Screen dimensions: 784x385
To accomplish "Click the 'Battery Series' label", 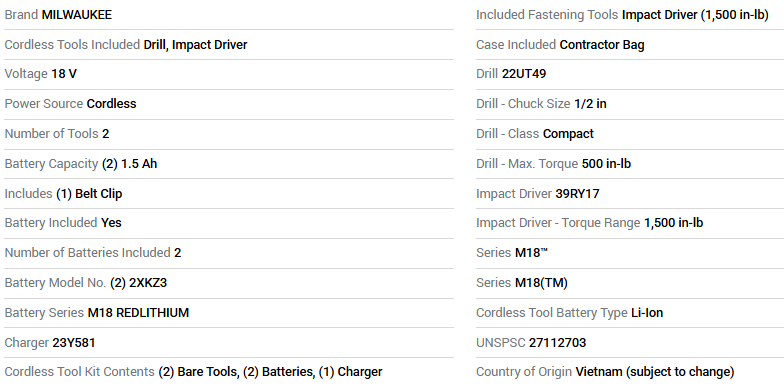I will (x=44, y=313).
